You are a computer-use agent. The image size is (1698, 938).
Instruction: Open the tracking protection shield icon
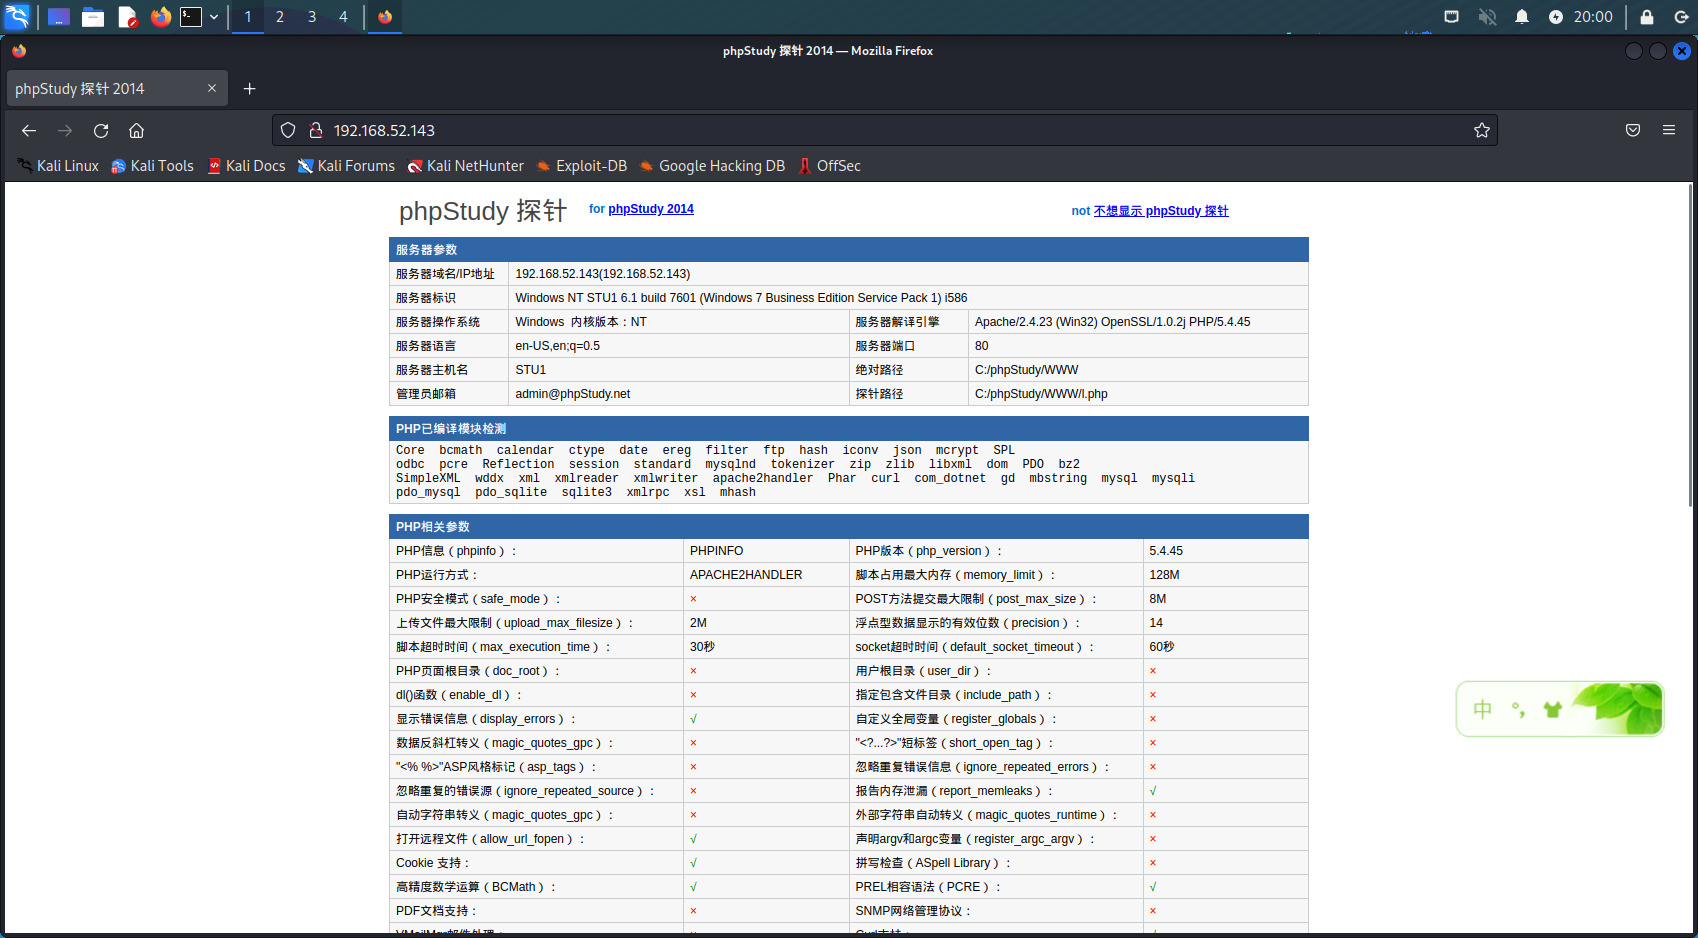tap(288, 131)
